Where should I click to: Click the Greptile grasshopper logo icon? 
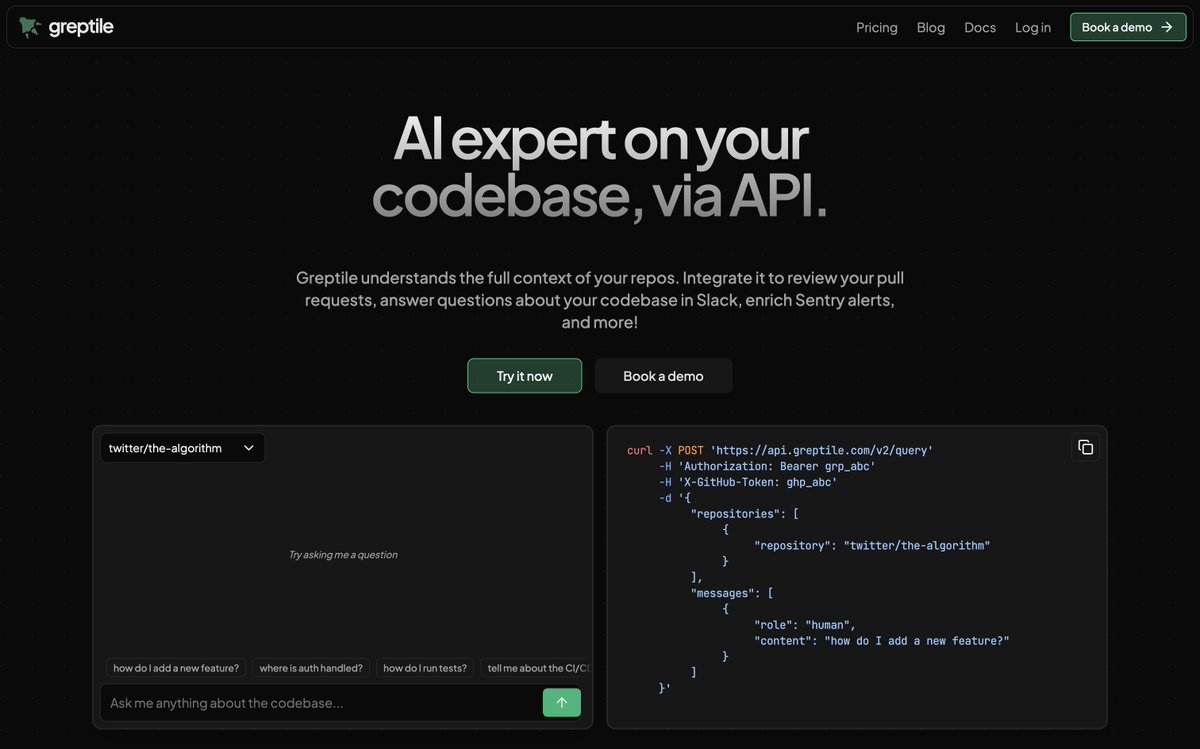click(28, 26)
